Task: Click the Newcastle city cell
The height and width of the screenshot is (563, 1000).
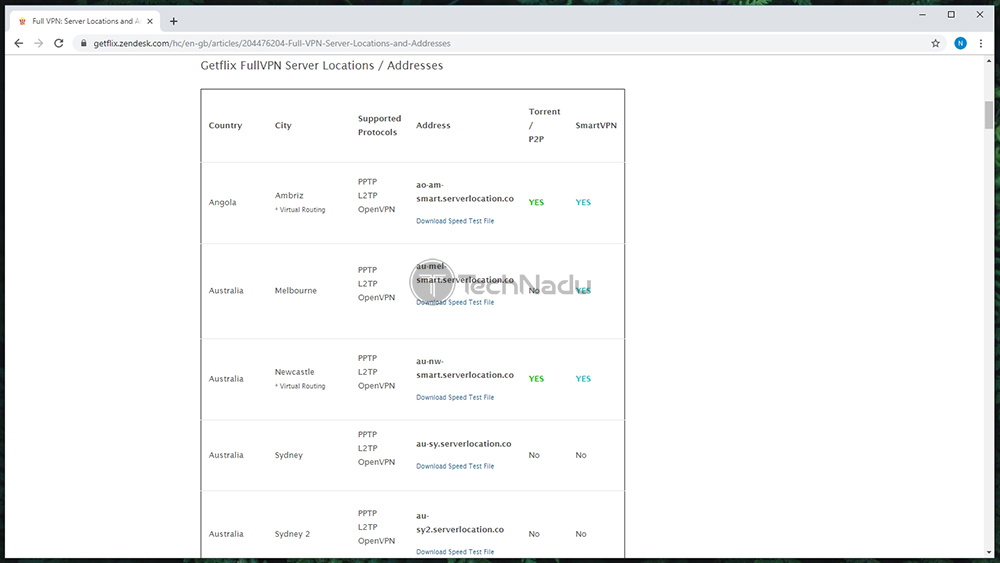Action: click(295, 372)
